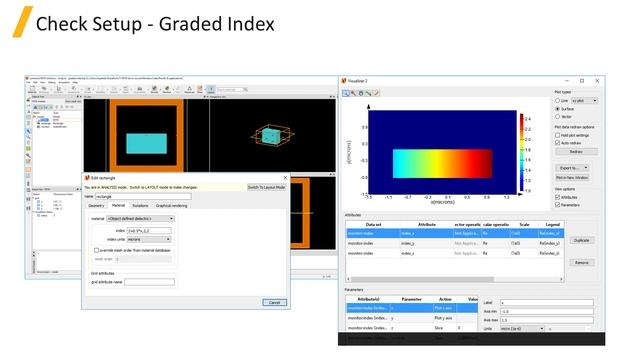Click Cancel in Edit rectangle dialog

pyautogui.click(x=274, y=302)
